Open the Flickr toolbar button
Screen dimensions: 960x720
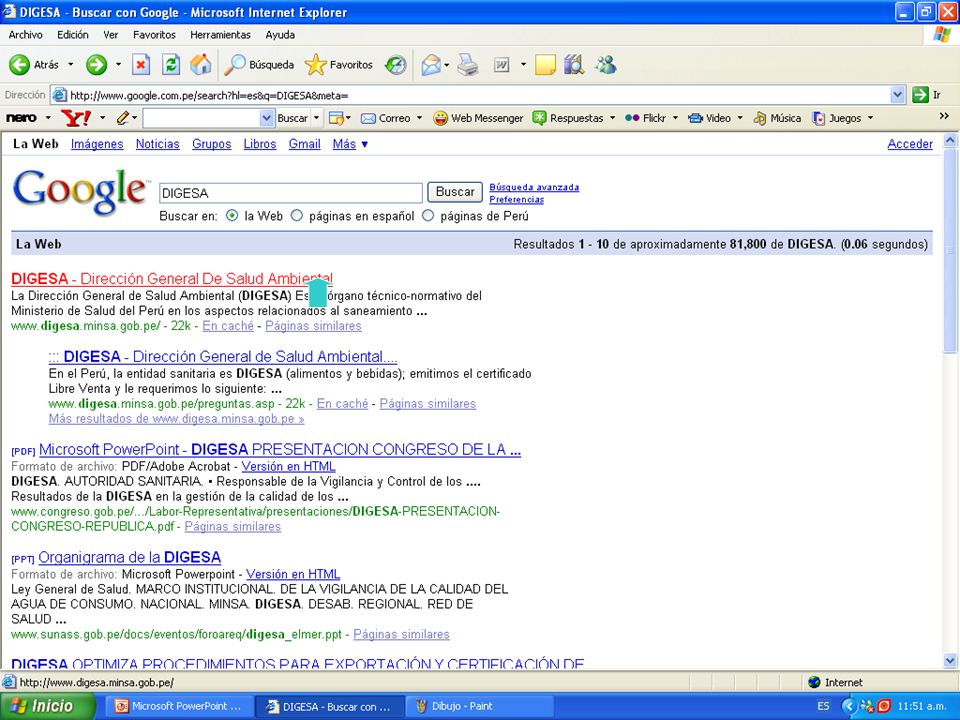click(645, 118)
